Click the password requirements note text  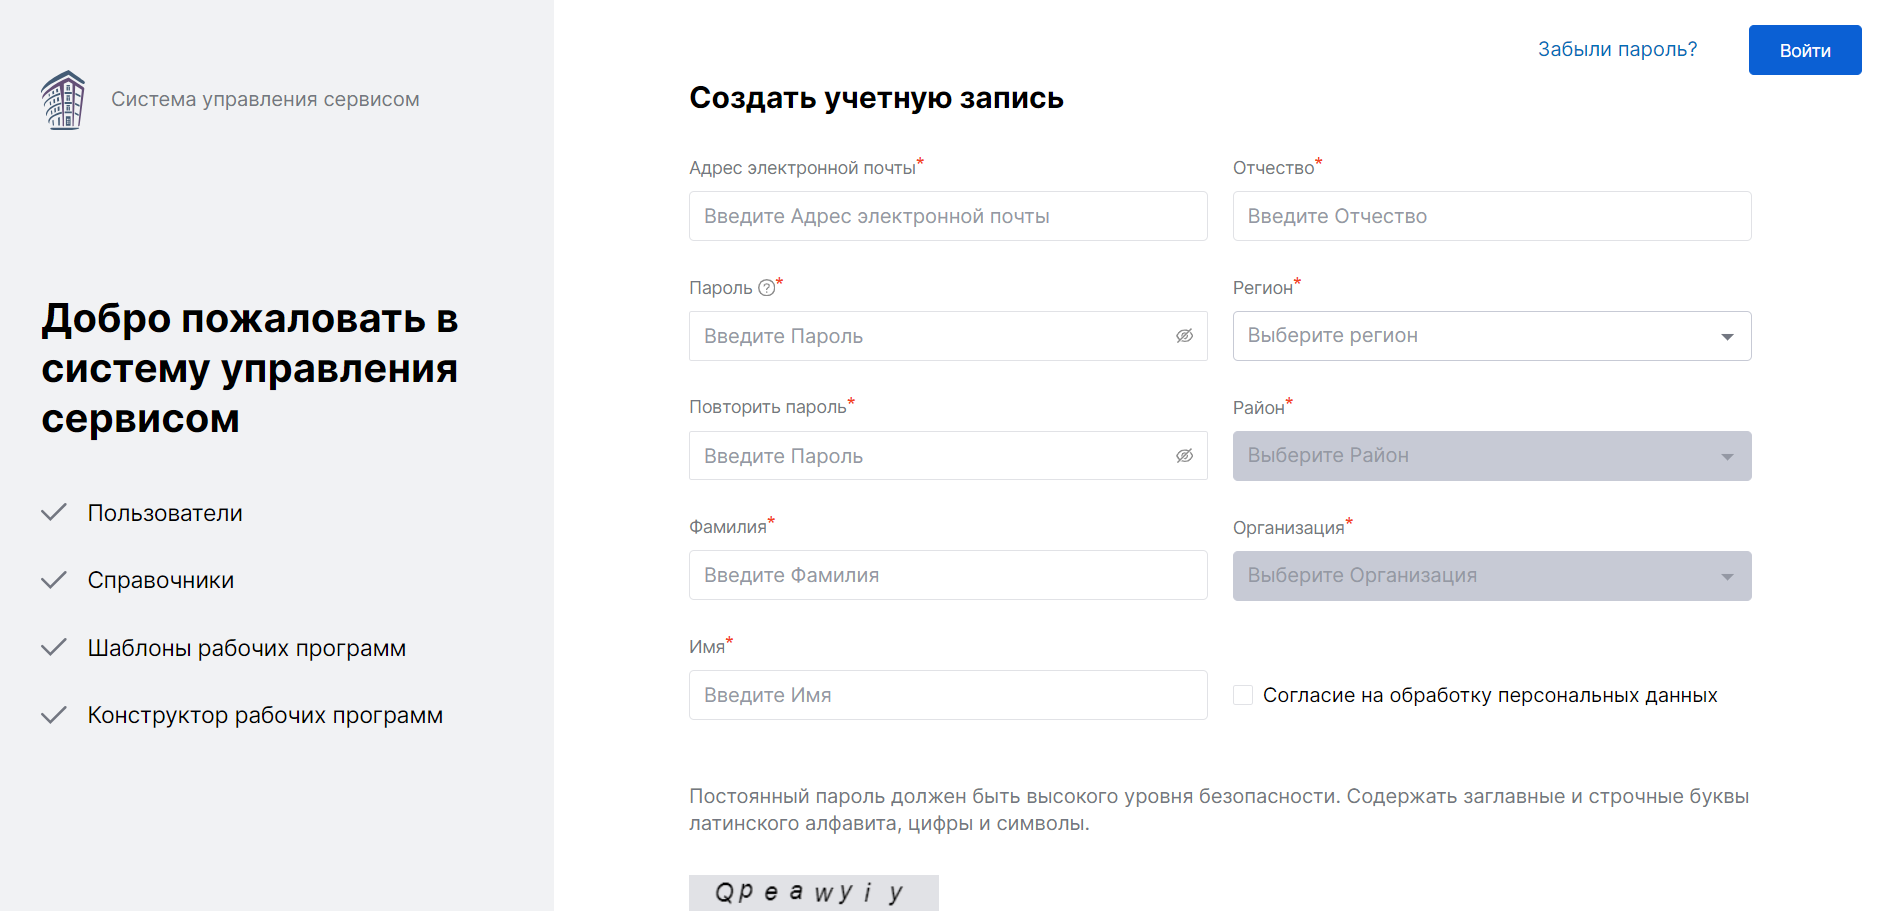click(1219, 810)
